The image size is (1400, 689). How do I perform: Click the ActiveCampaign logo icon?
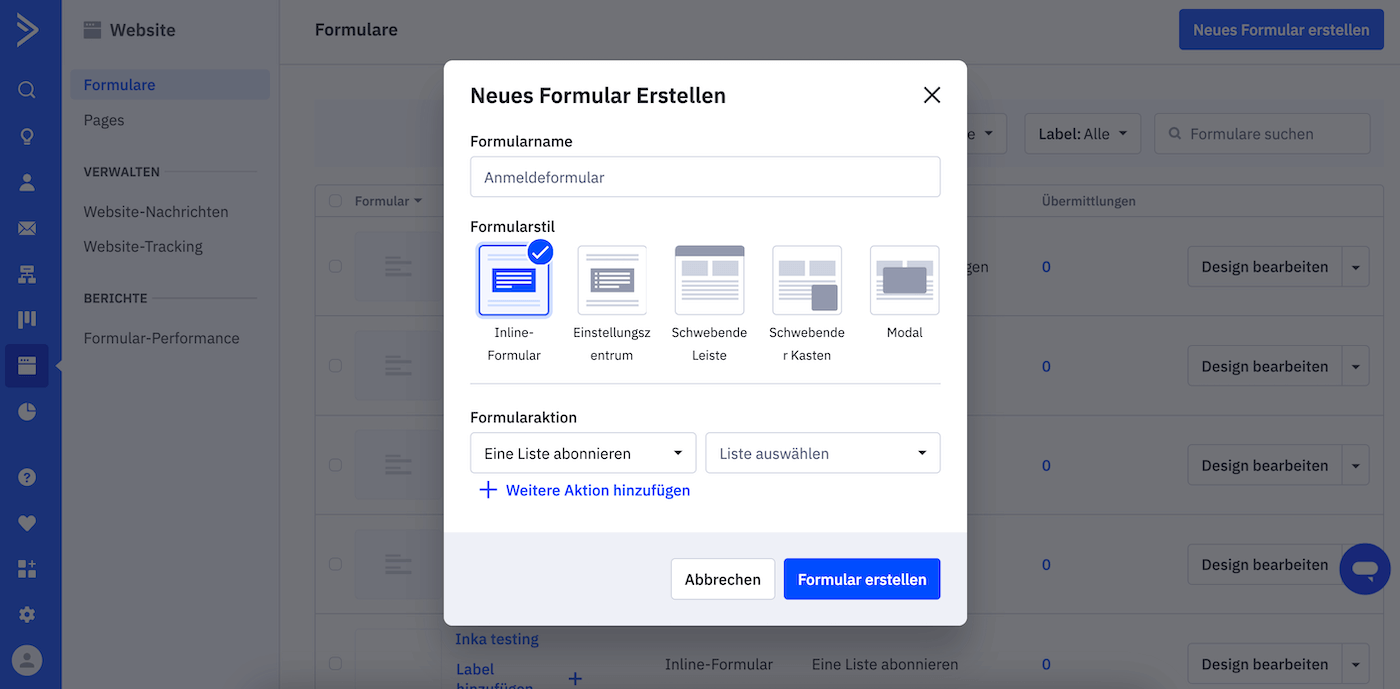tap(27, 30)
